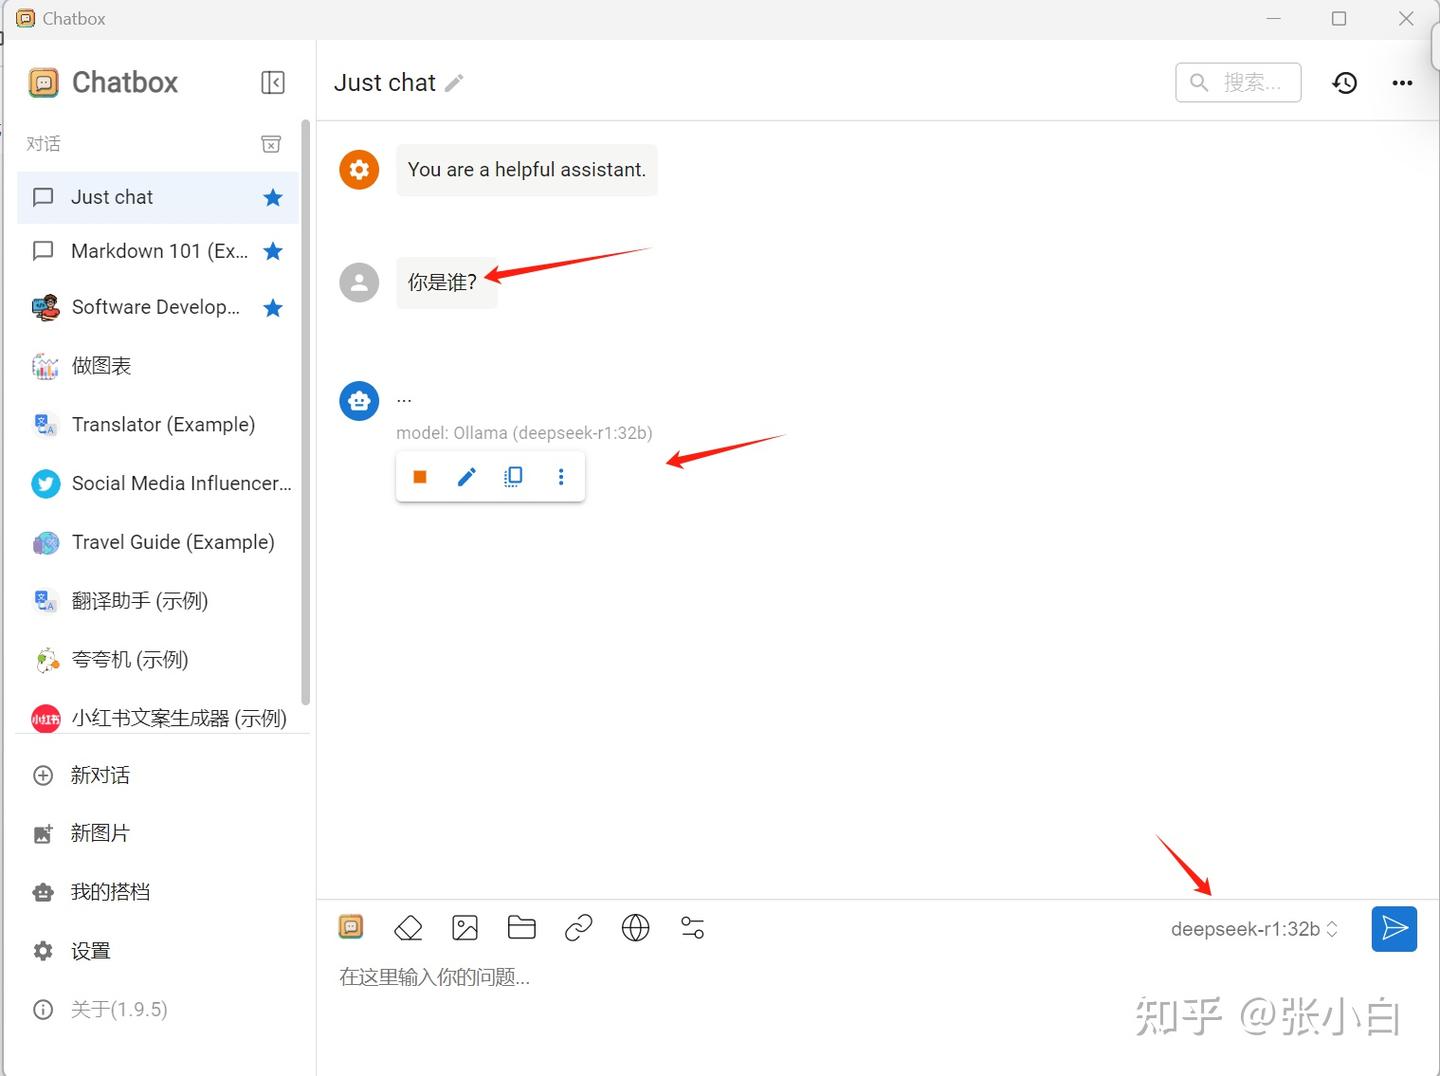
Task: Attach a link with the chain icon
Action: pyautogui.click(x=579, y=928)
